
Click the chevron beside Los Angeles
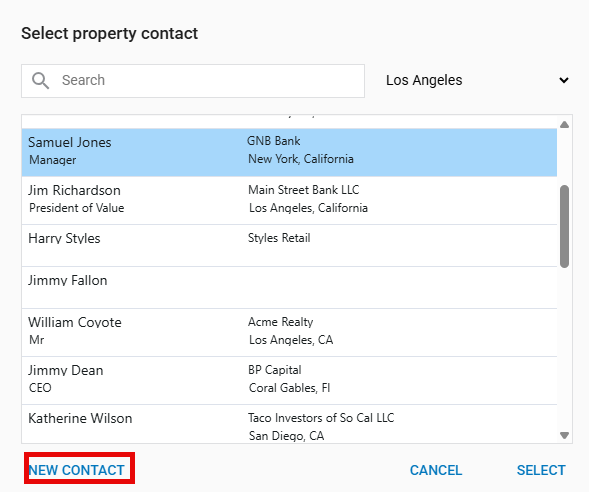(563, 80)
